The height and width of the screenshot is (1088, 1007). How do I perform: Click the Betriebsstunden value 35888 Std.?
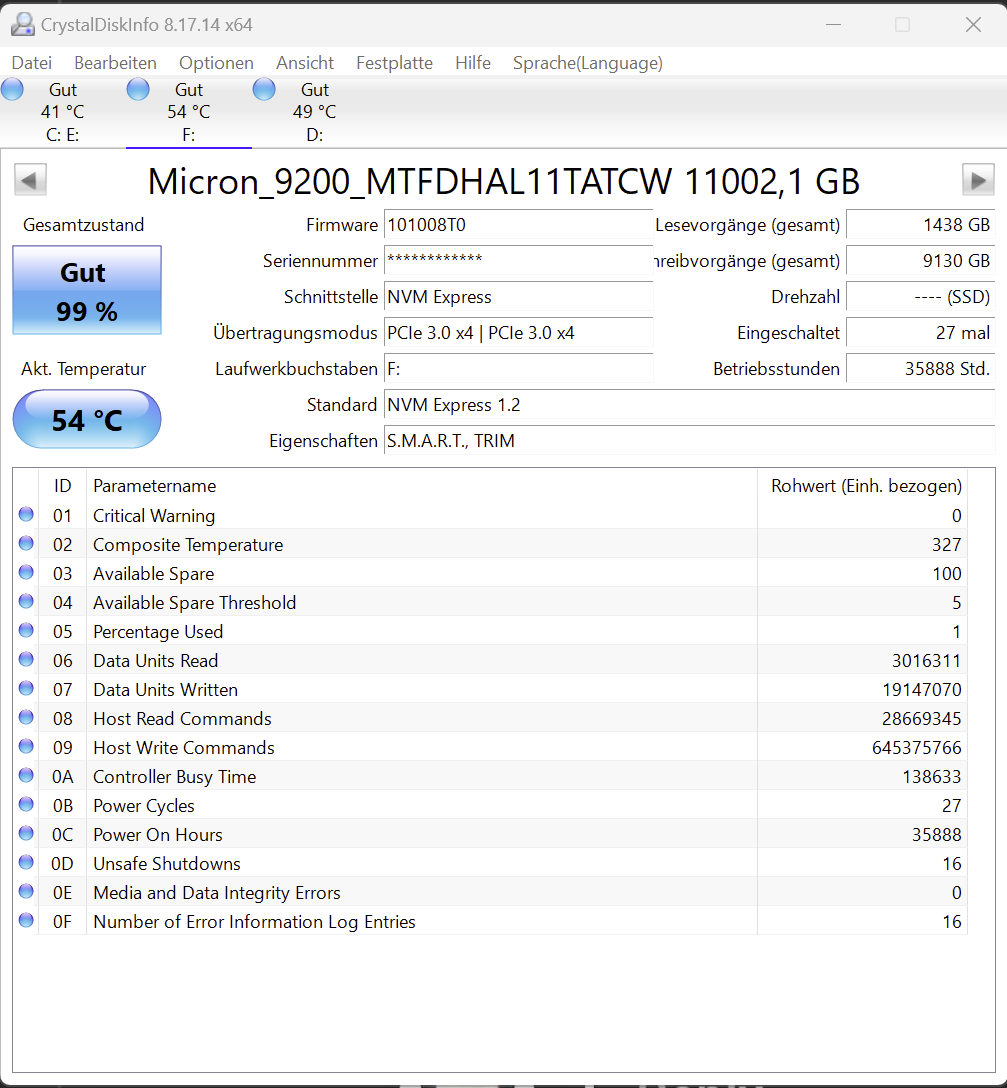920,369
